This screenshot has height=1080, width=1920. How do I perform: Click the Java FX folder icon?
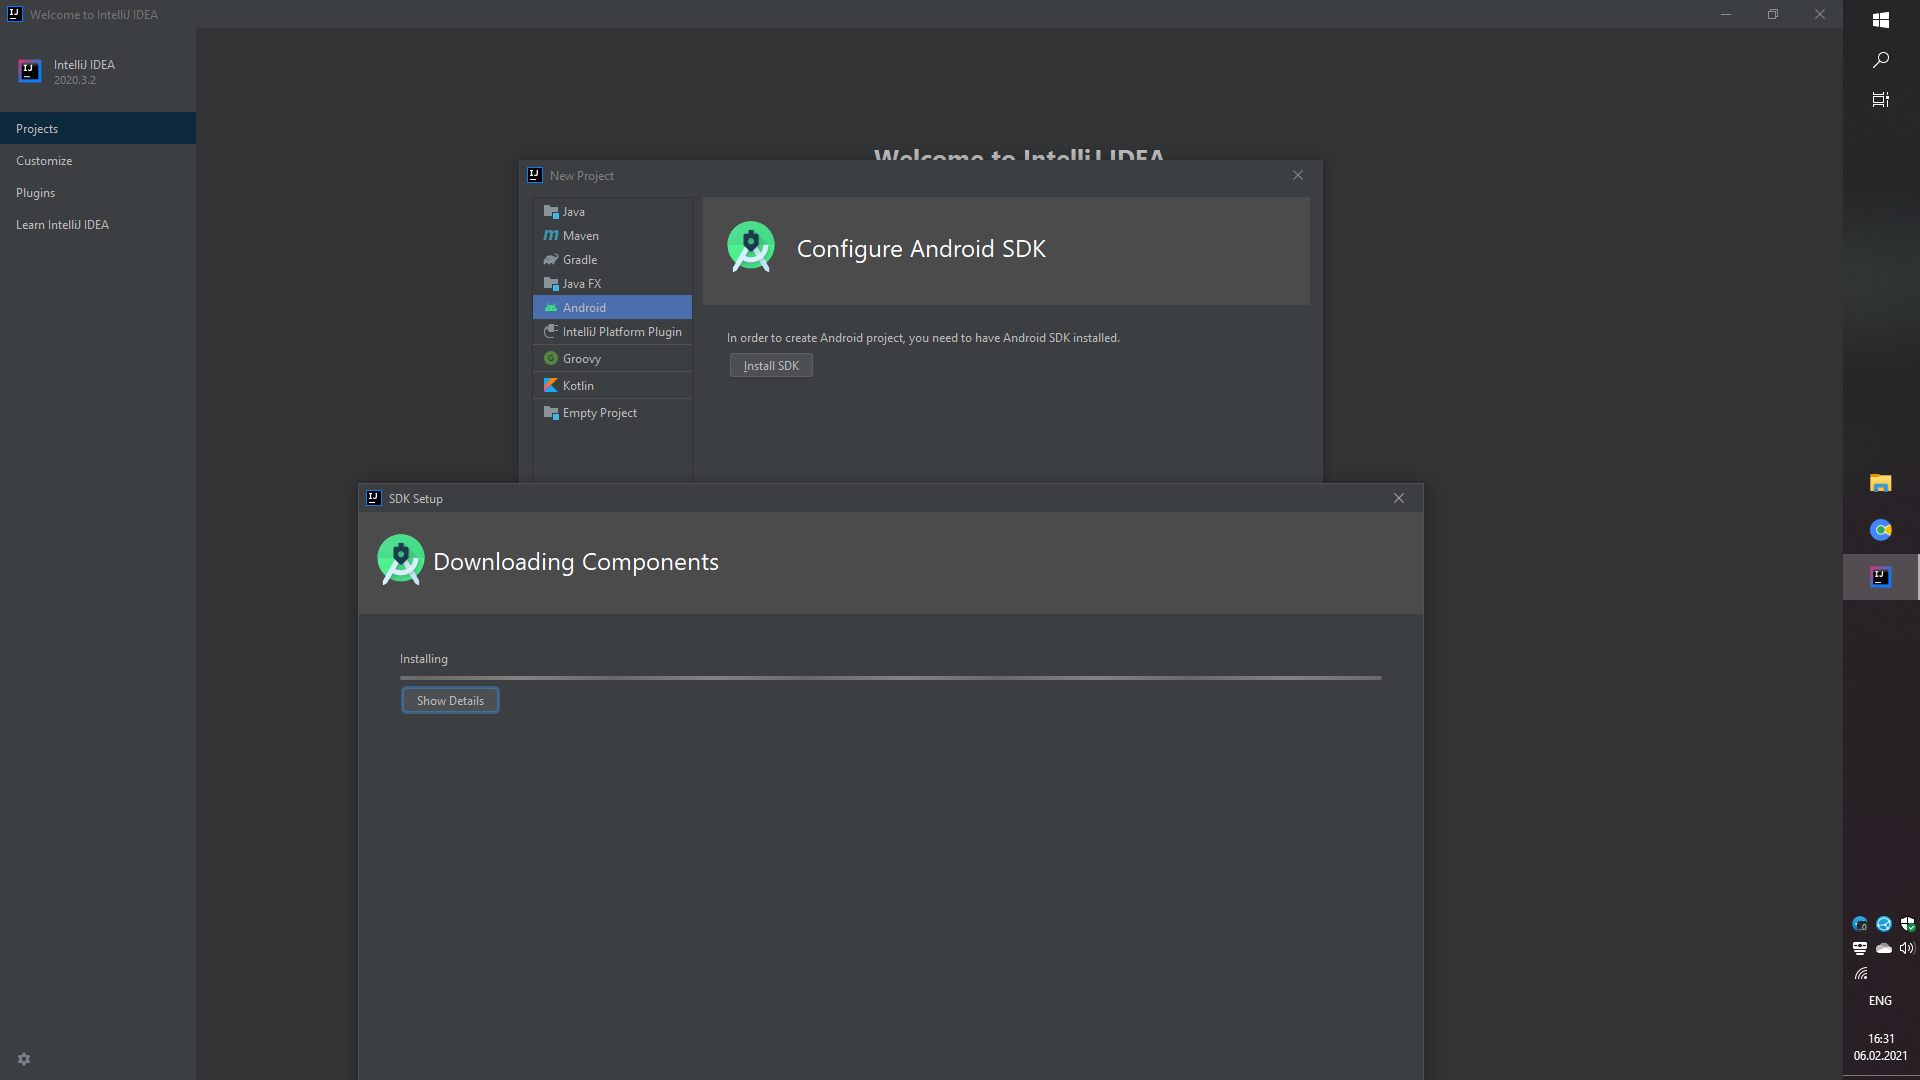point(551,284)
